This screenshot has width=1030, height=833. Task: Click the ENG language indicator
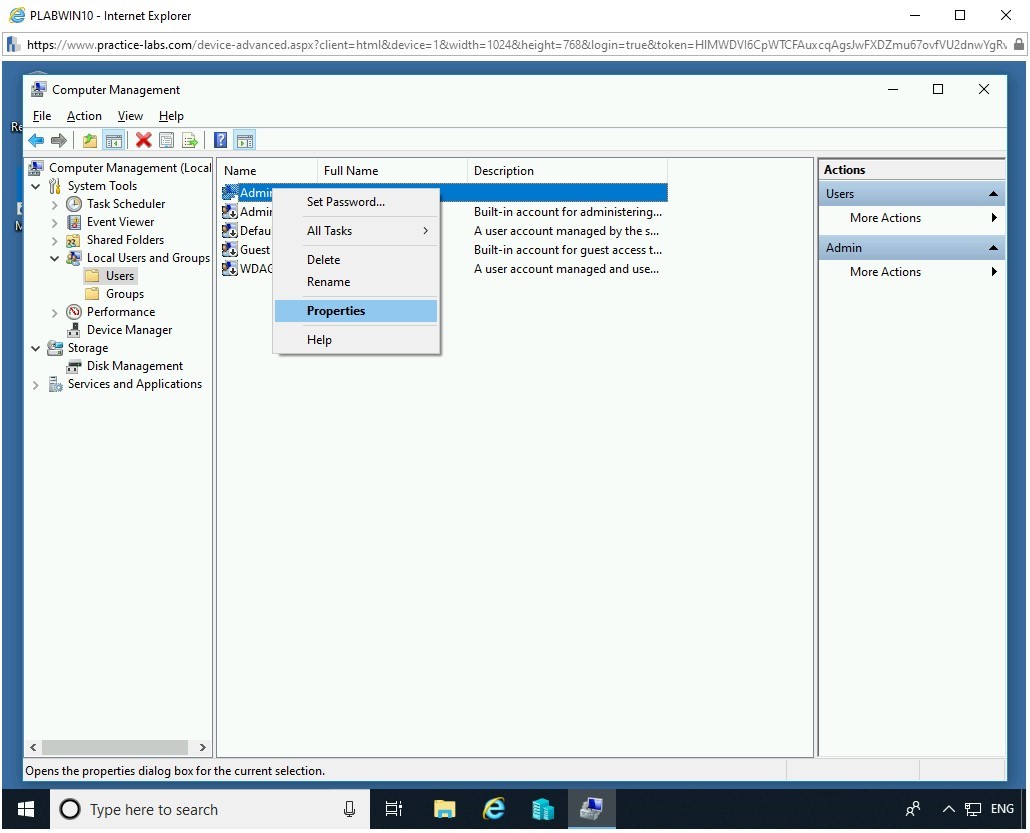(1002, 809)
